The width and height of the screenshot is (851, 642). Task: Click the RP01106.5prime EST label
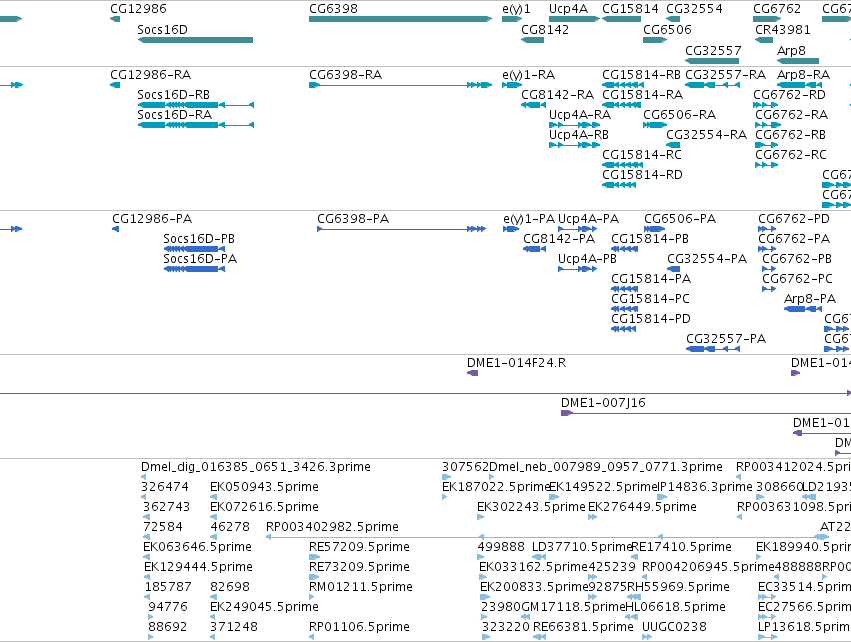[x=359, y=627]
